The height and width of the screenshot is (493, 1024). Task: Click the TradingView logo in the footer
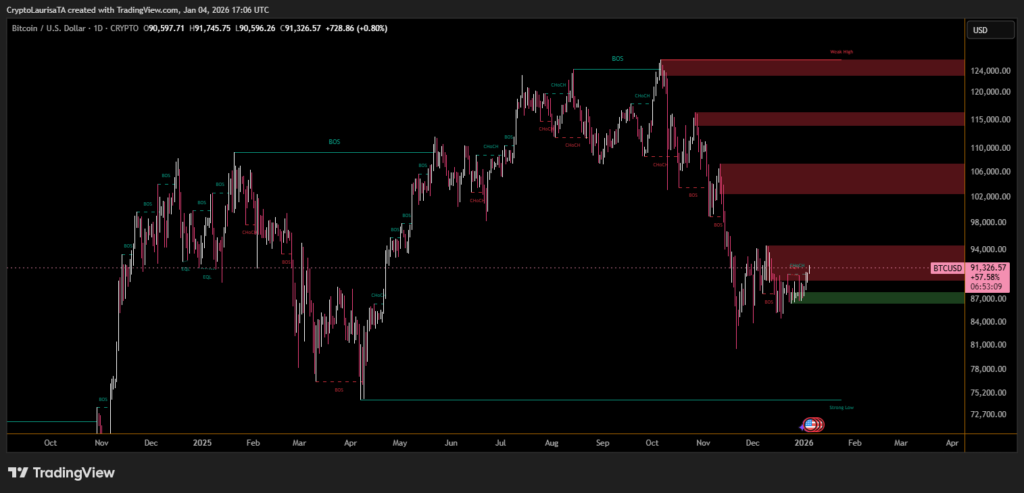tap(61, 472)
